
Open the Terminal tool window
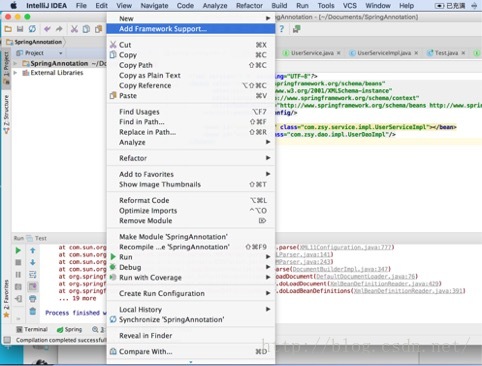click(32, 329)
